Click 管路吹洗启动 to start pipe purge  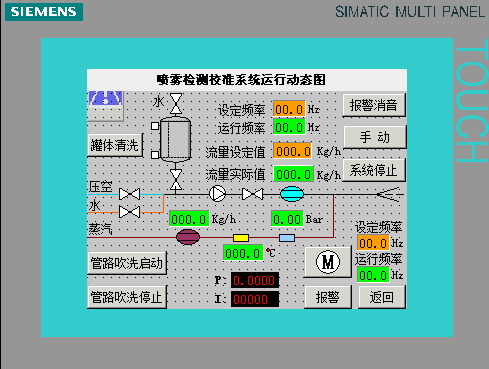(x=127, y=263)
